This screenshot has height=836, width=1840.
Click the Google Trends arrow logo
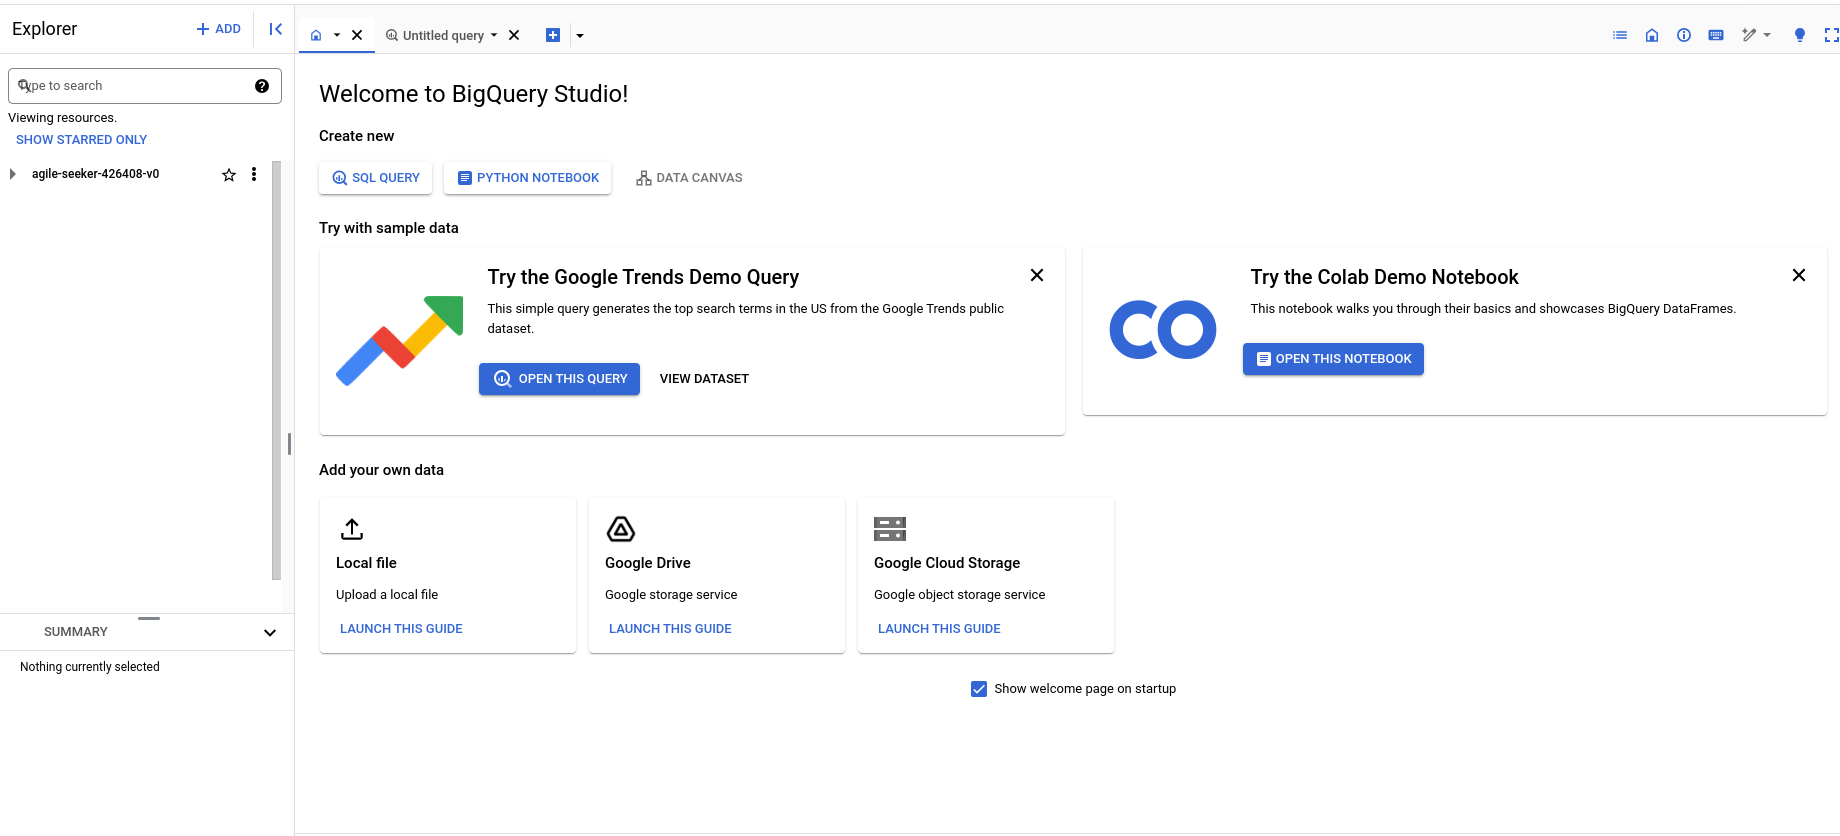pyautogui.click(x=399, y=340)
